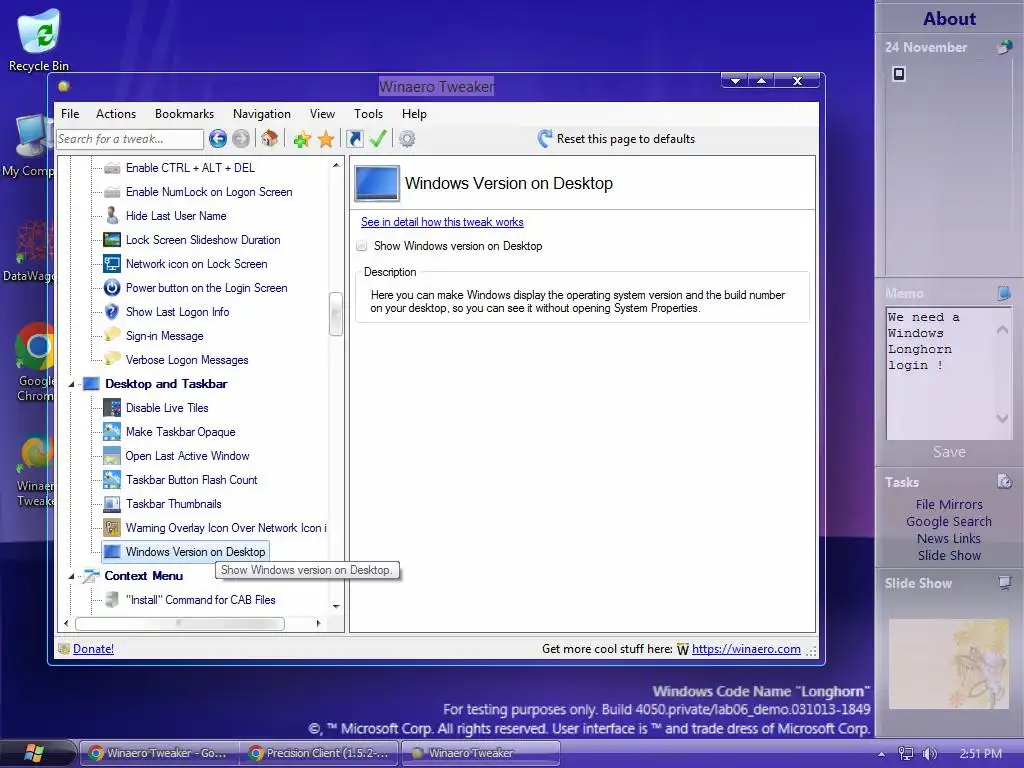Open bookmarks with the gold star icon
This screenshot has height=768, width=1024.
(326, 138)
